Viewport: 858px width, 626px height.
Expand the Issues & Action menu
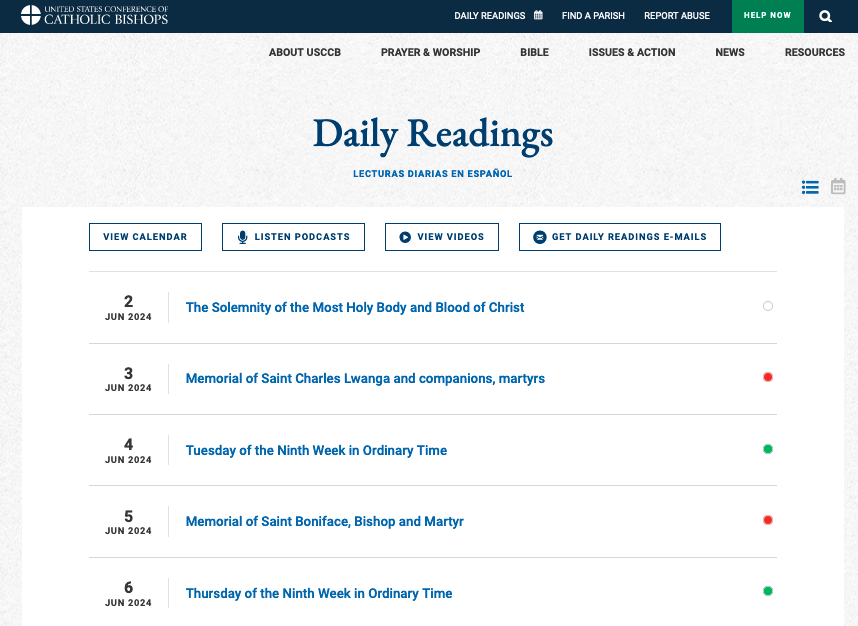(x=631, y=52)
